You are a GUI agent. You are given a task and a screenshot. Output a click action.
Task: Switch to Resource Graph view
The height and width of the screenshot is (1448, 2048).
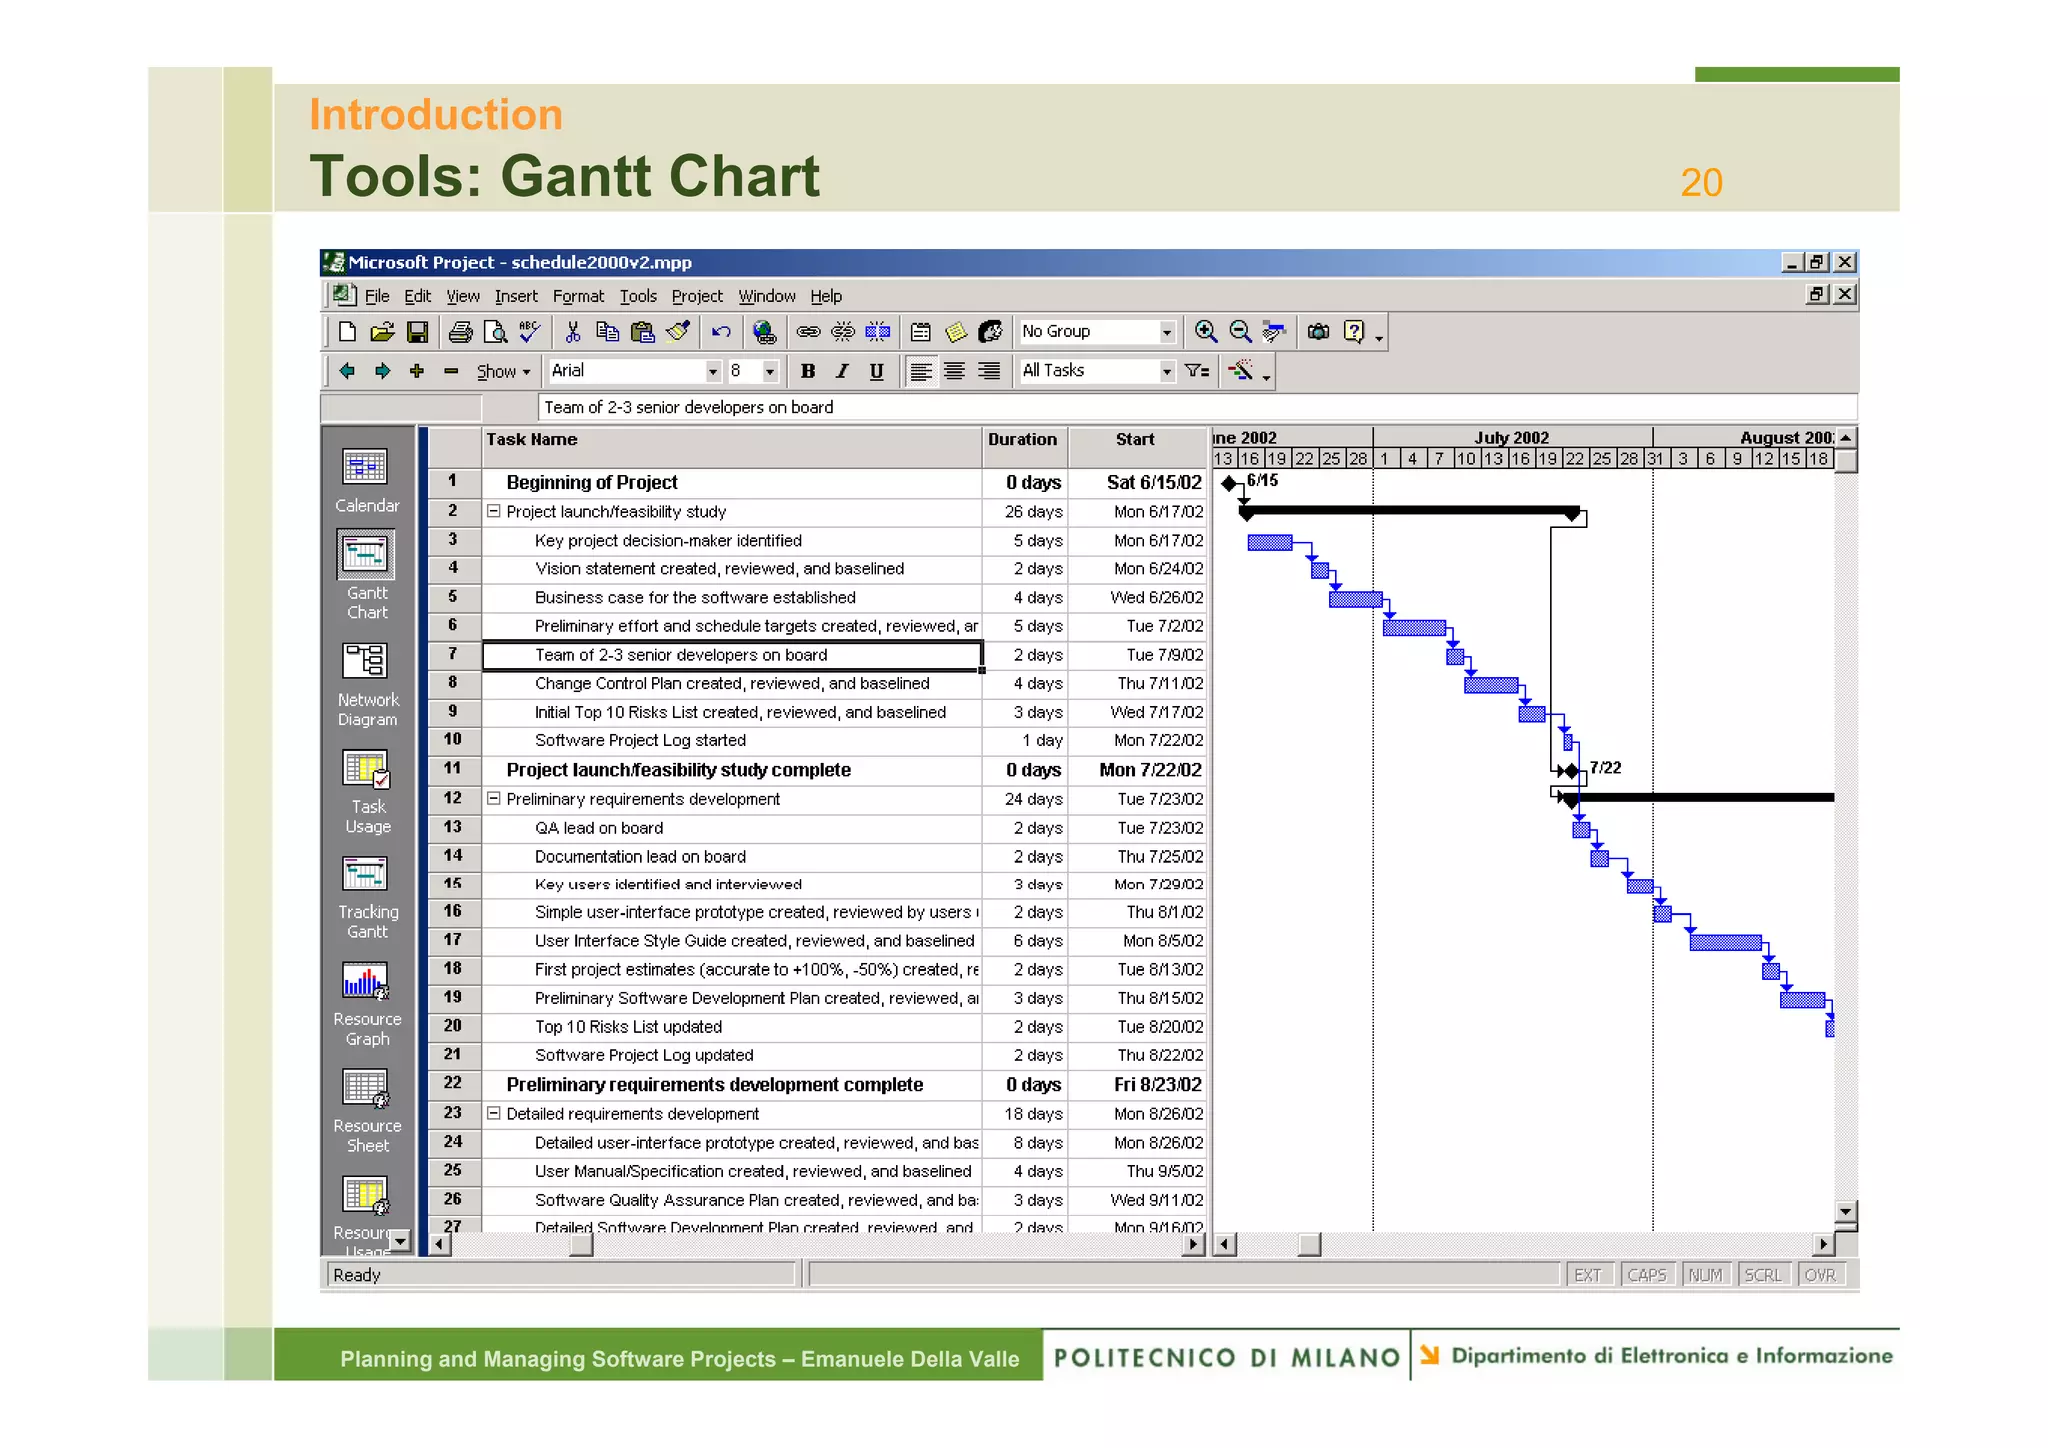(x=366, y=1005)
